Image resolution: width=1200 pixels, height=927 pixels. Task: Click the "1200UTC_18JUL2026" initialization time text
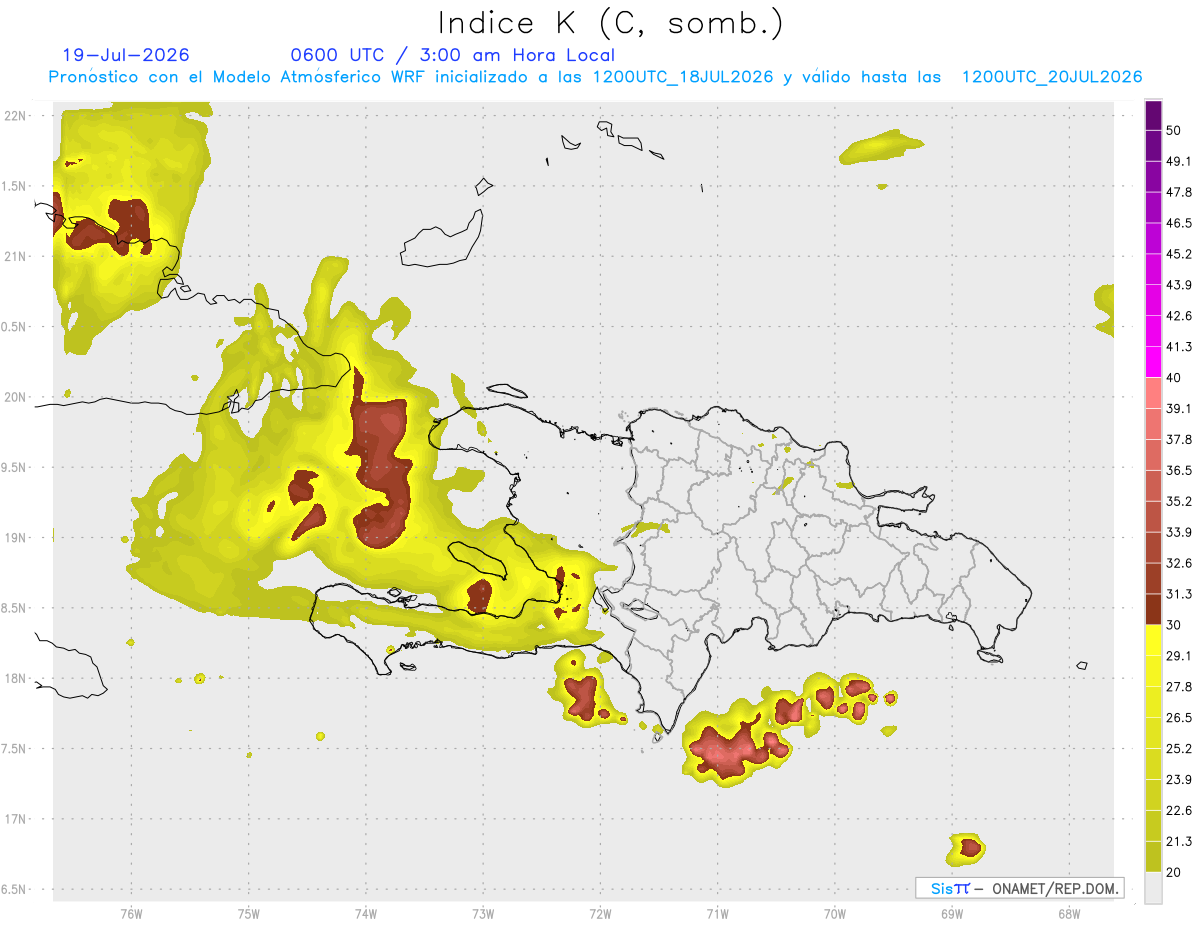point(683,77)
